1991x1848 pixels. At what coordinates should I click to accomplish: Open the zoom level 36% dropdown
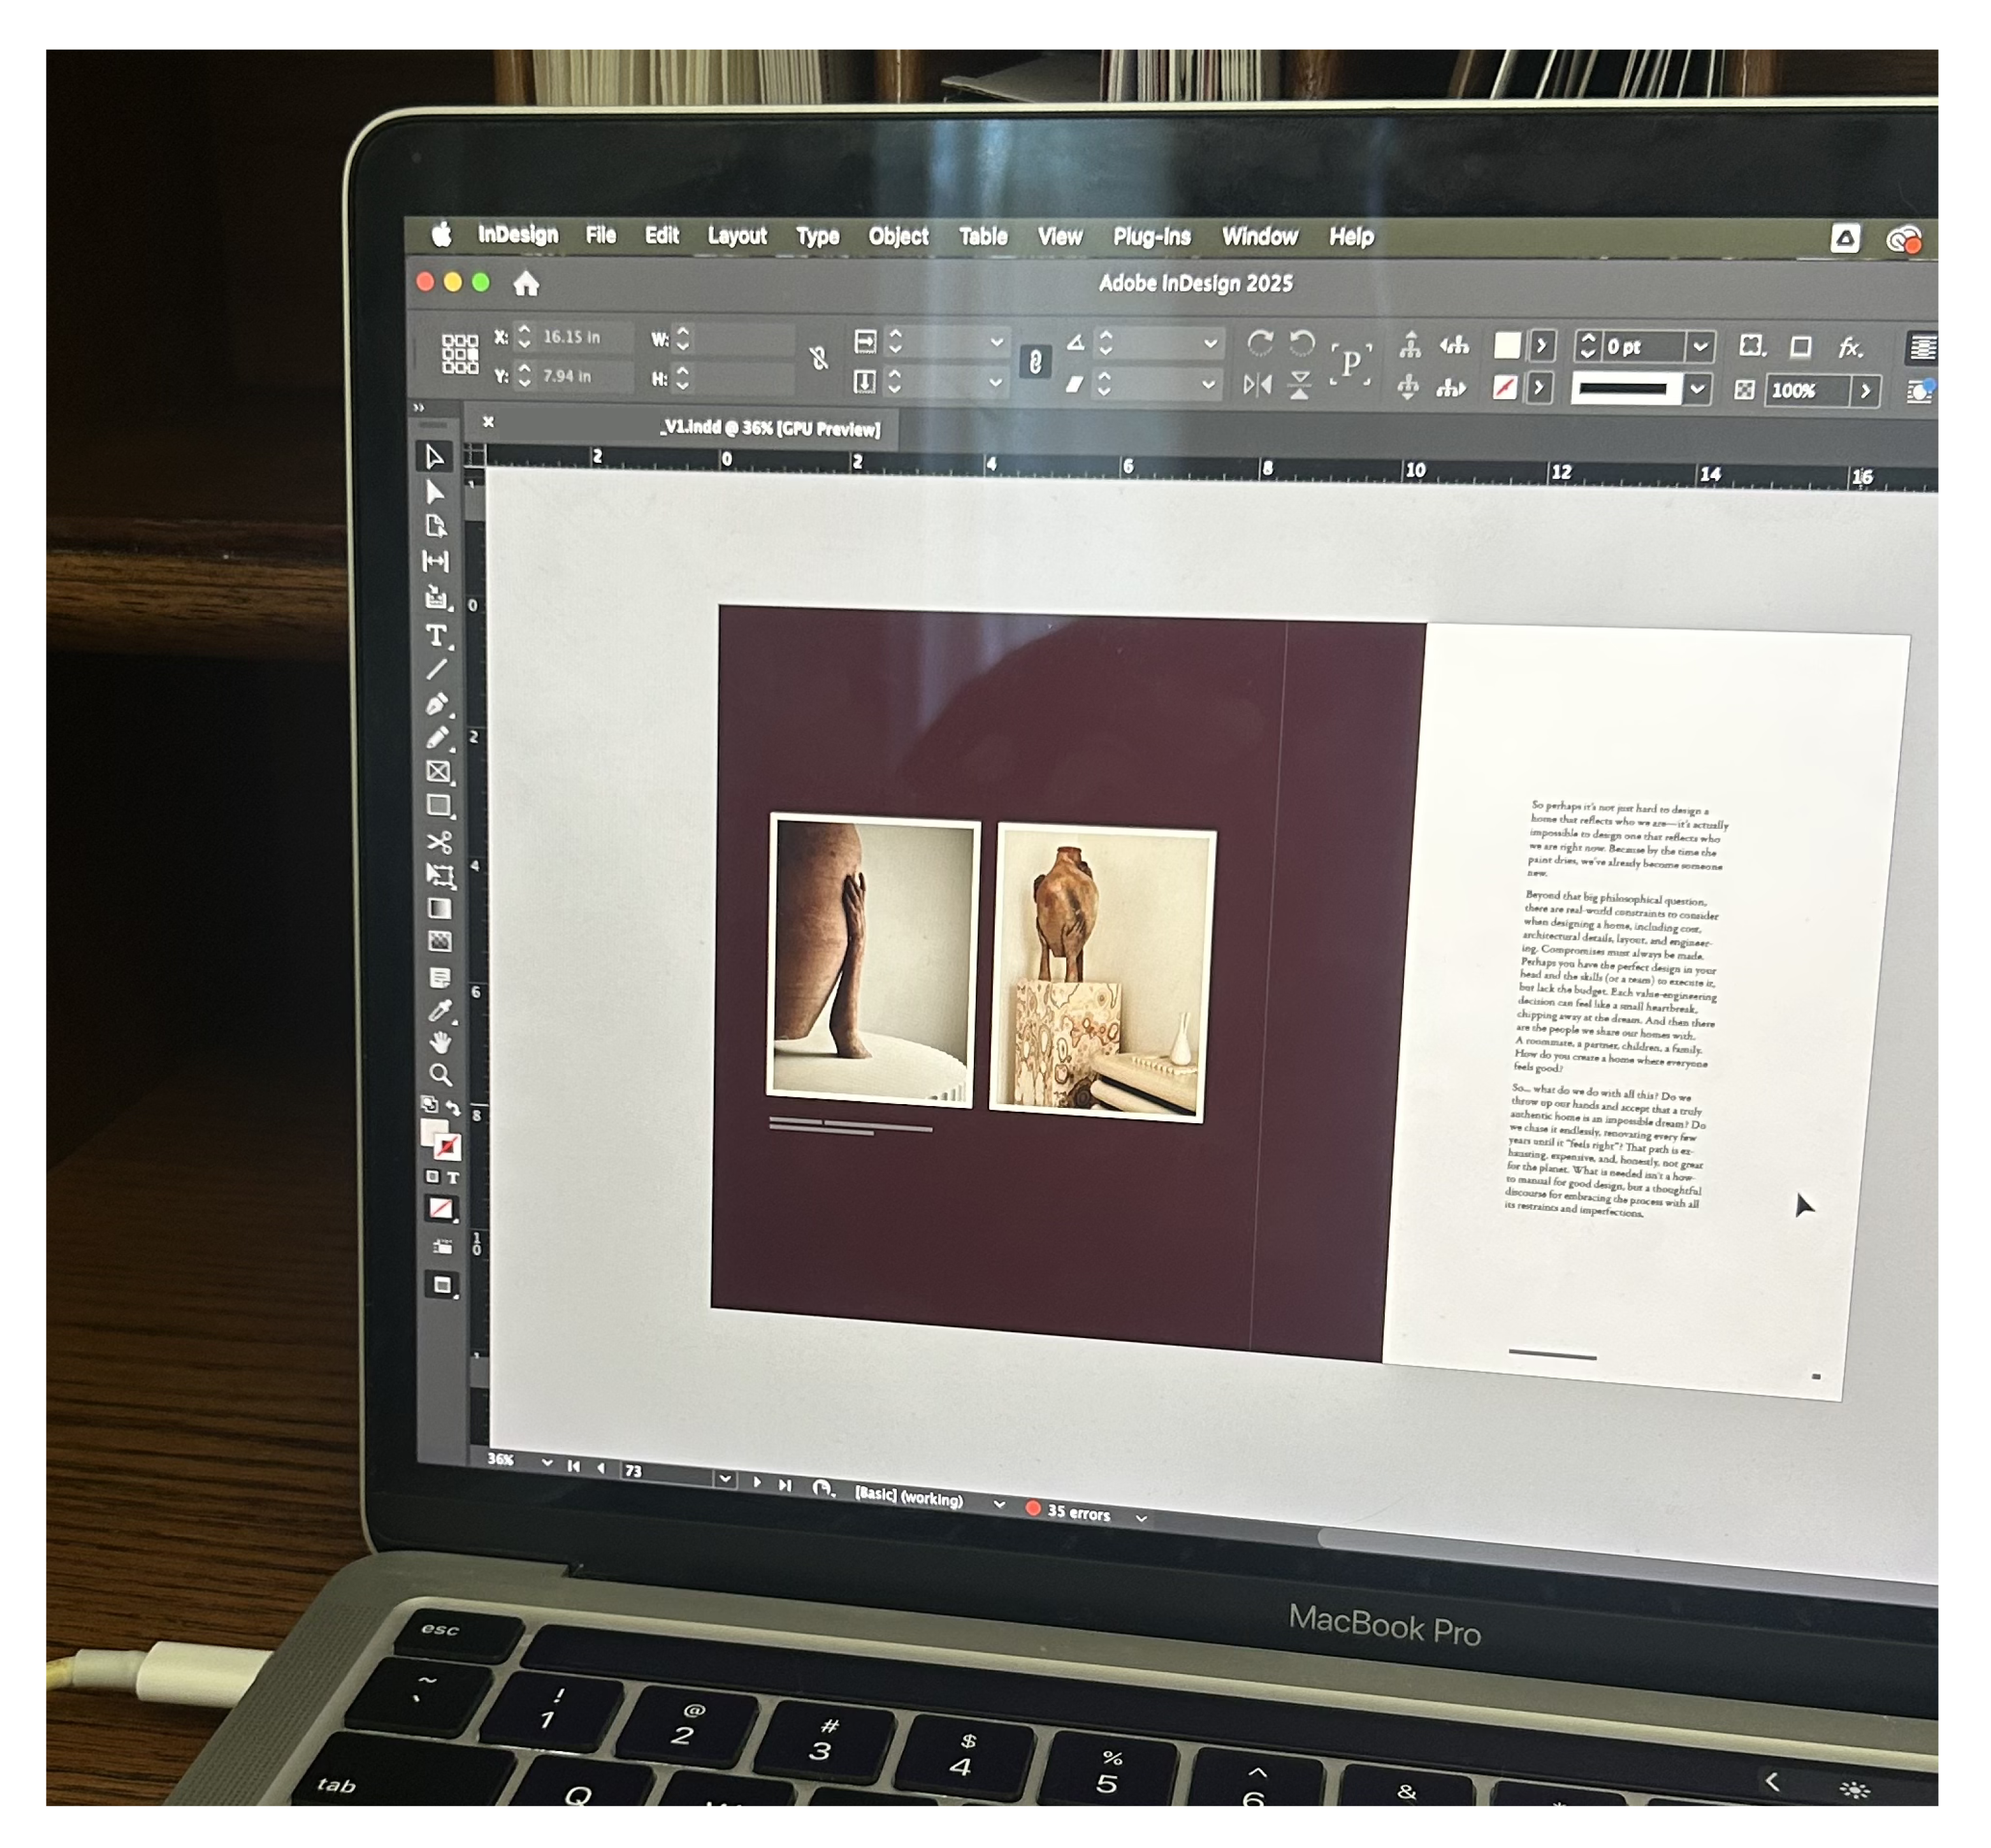coord(546,1463)
